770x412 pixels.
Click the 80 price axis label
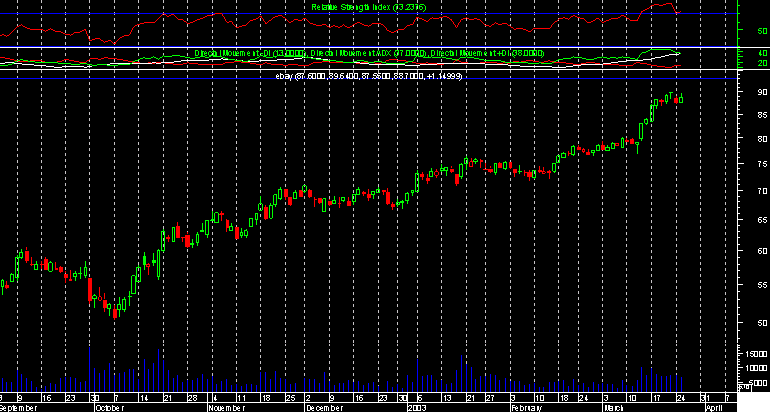click(762, 139)
